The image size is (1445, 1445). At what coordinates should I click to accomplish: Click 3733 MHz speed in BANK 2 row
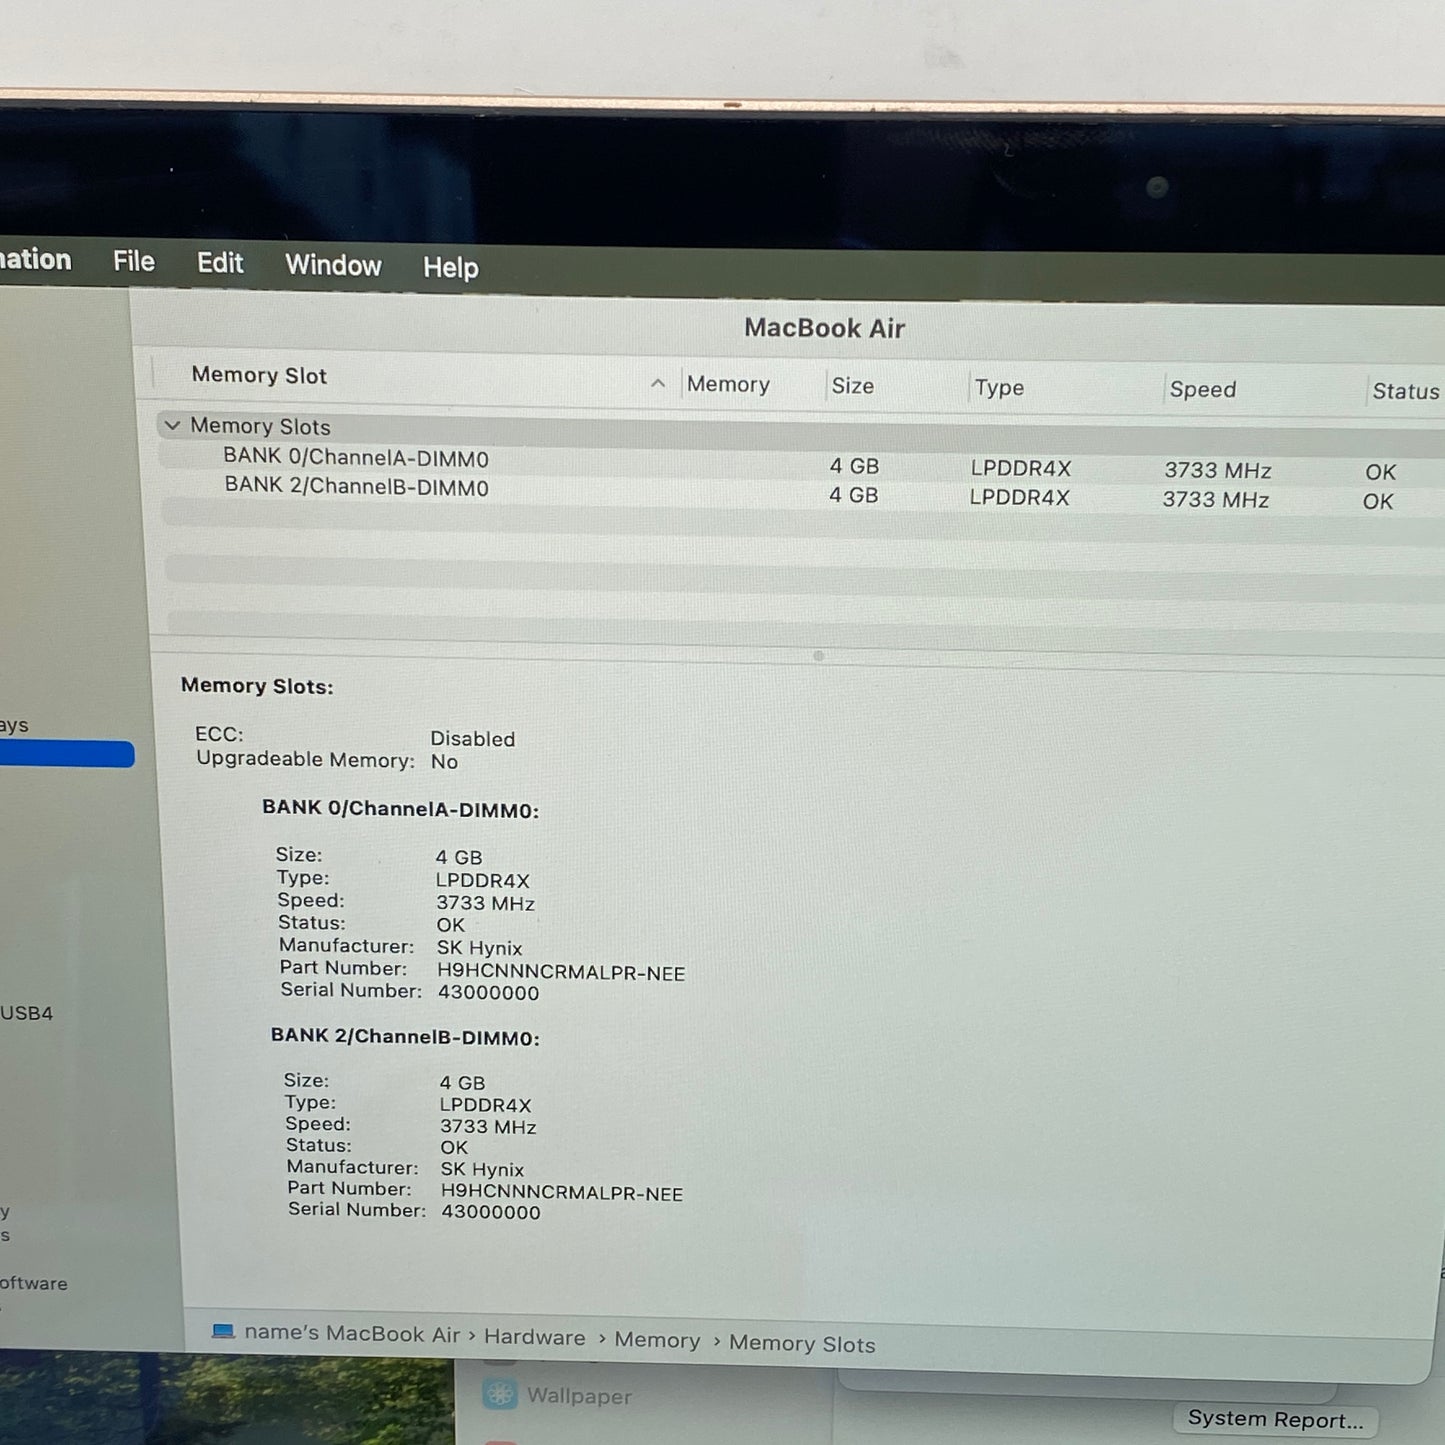click(1215, 499)
